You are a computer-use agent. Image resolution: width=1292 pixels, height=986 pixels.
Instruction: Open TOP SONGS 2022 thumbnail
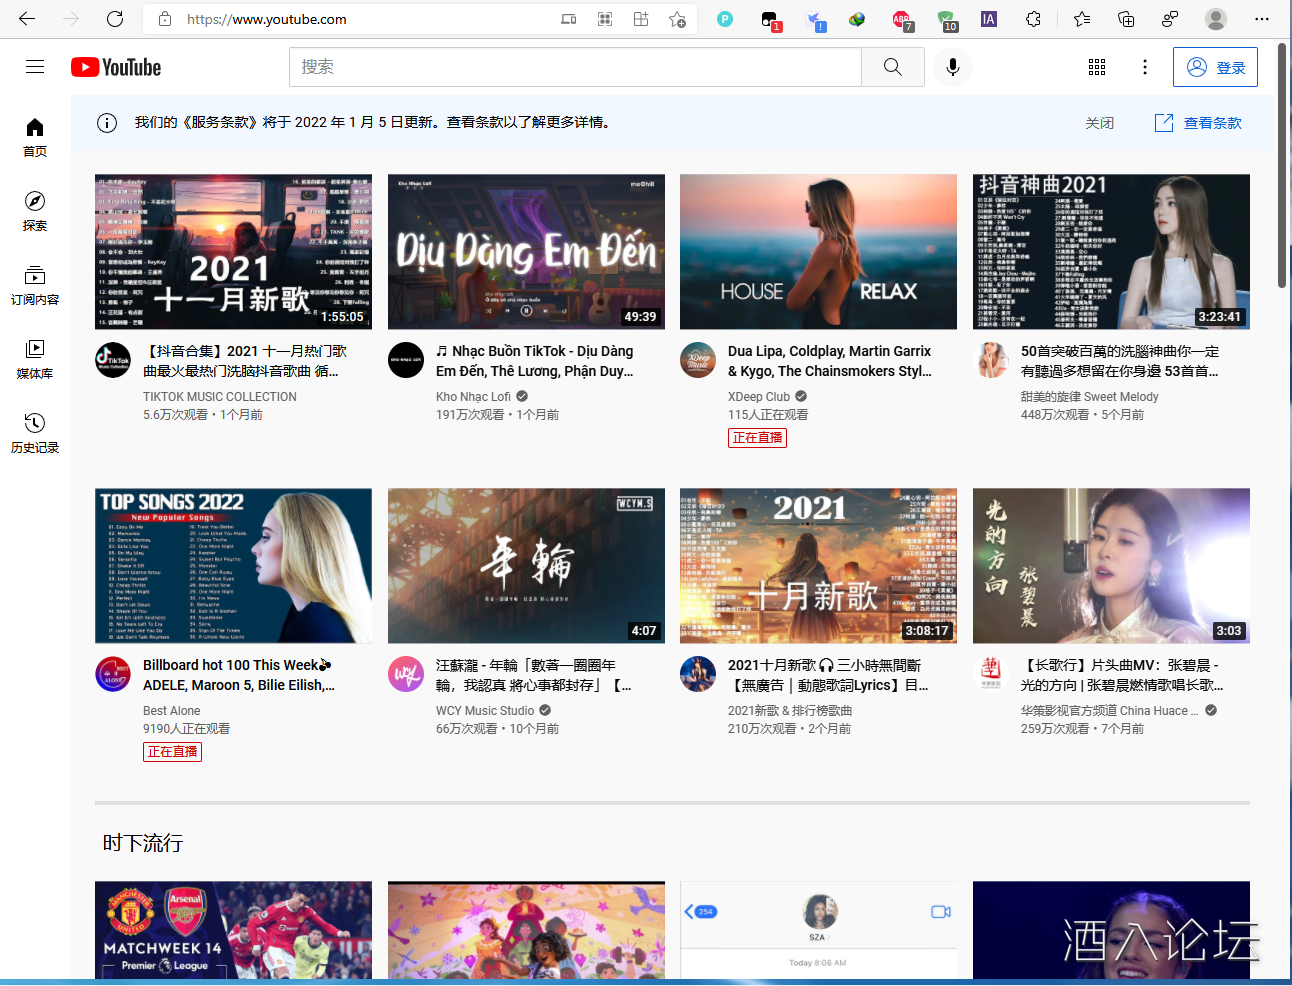point(233,566)
